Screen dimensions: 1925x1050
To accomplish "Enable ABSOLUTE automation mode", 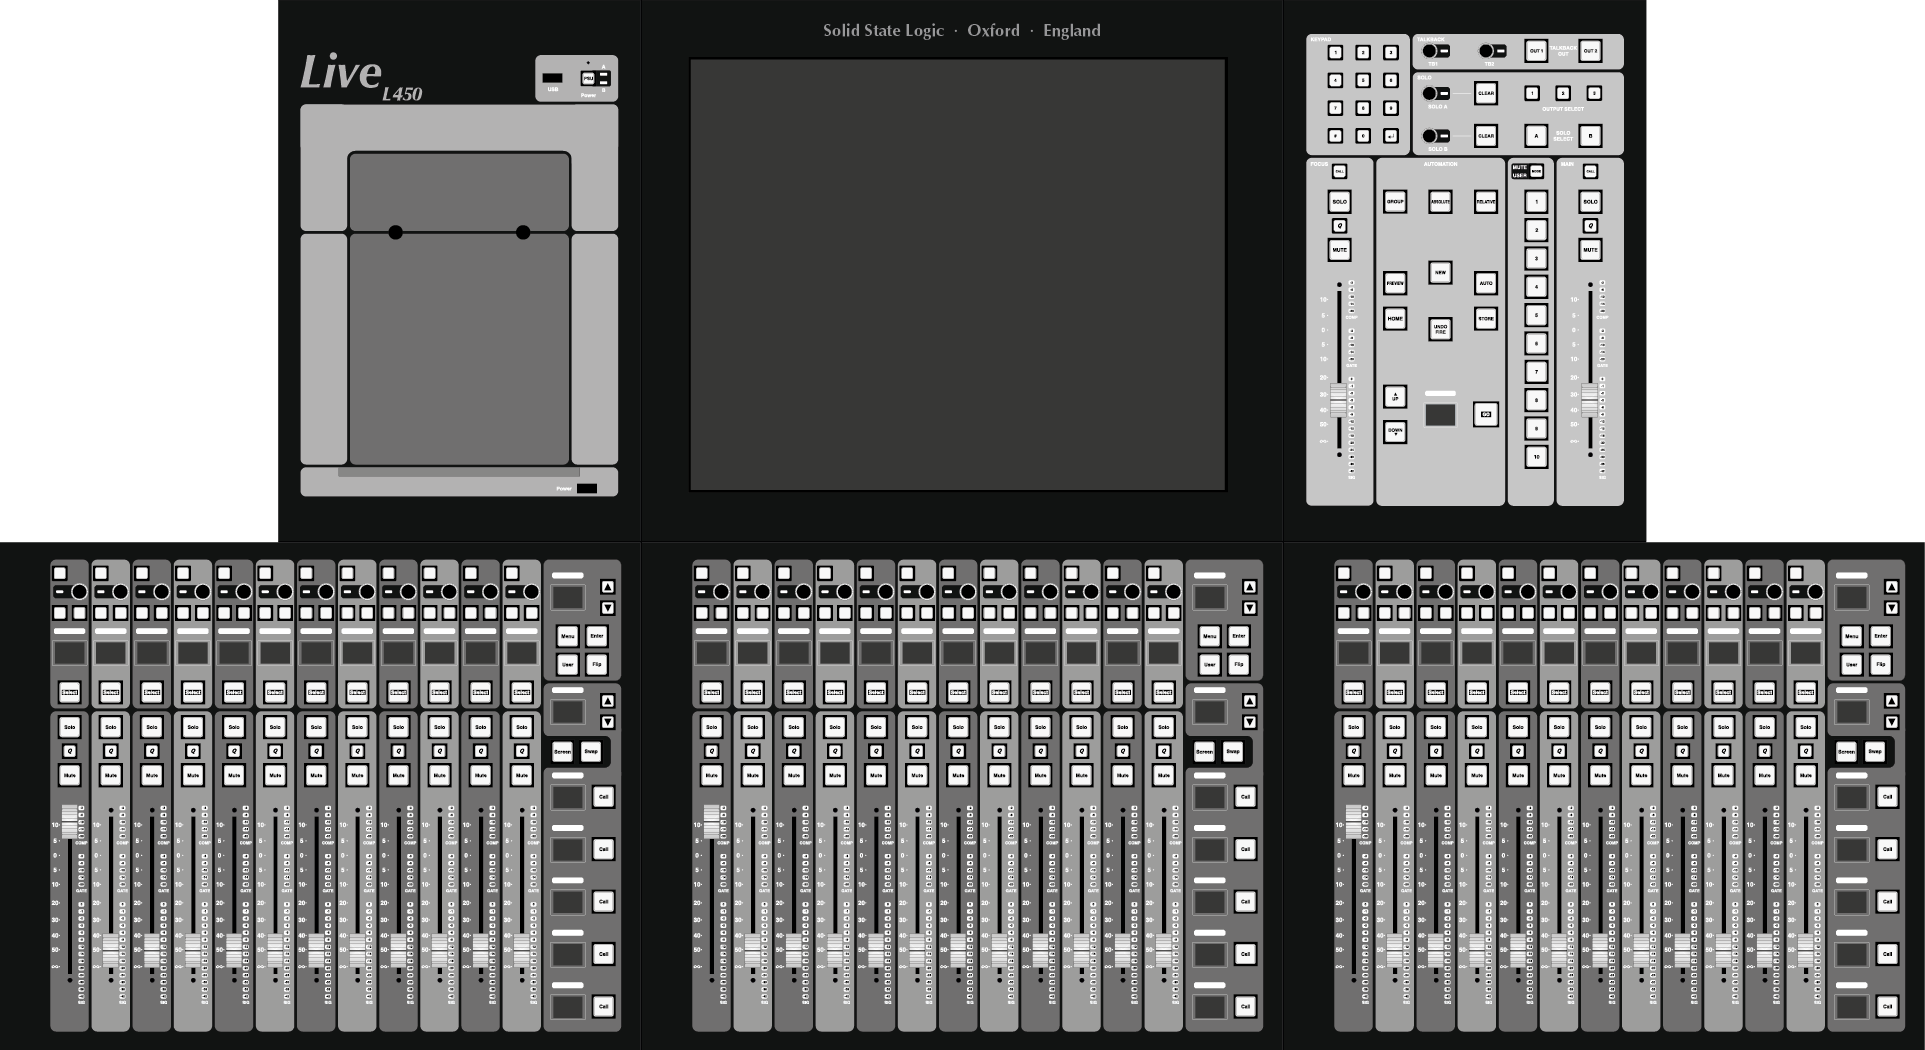I will [x=1440, y=202].
